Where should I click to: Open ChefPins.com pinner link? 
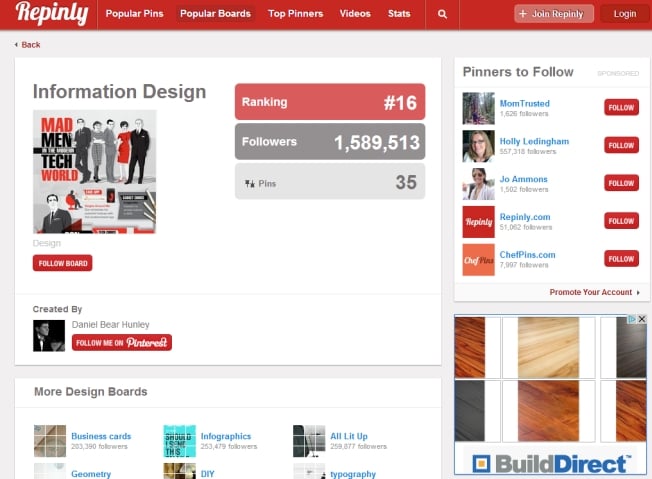coord(527,255)
